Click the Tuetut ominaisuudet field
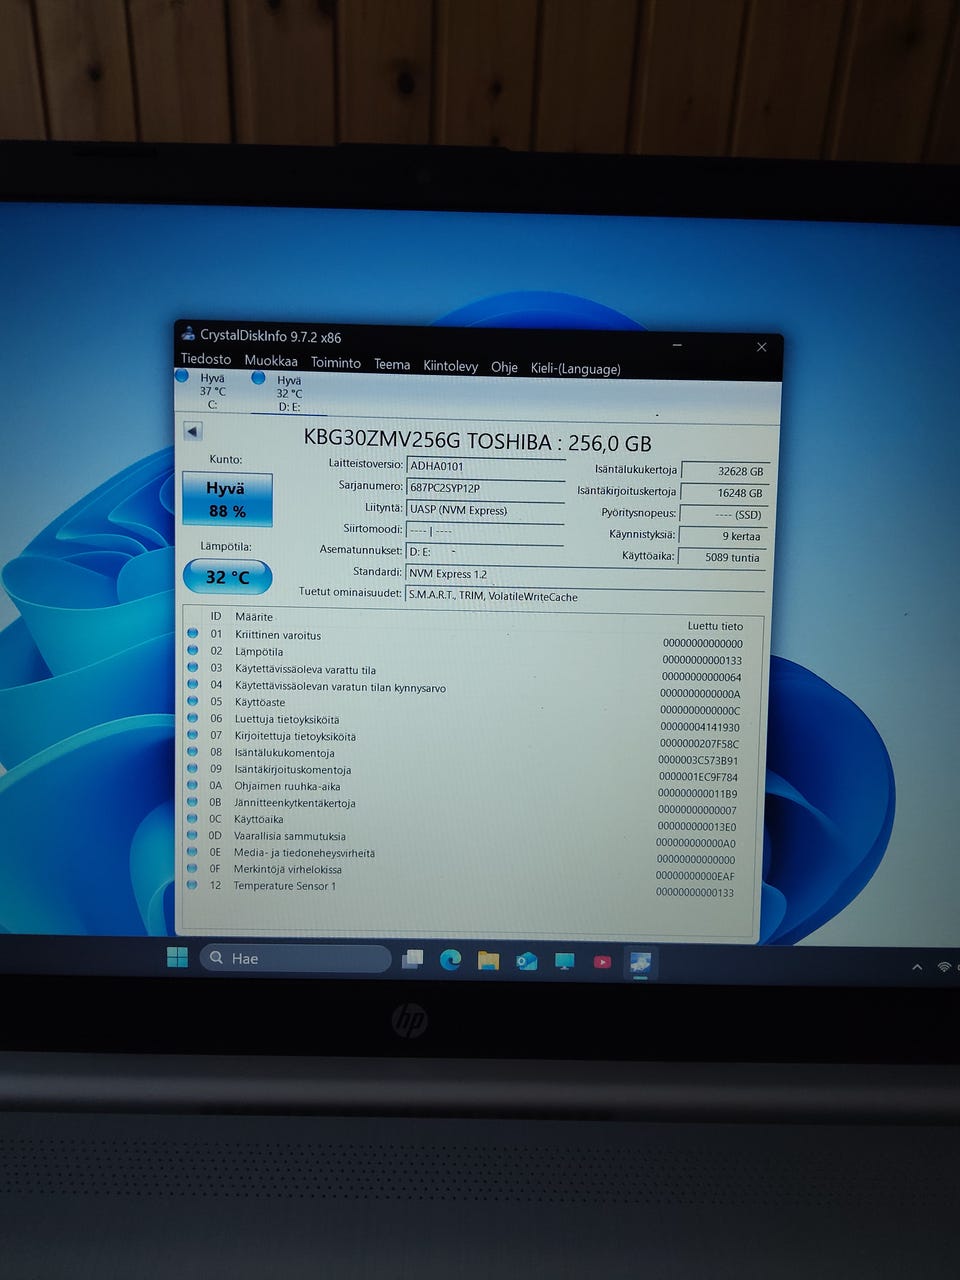 [x=585, y=597]
